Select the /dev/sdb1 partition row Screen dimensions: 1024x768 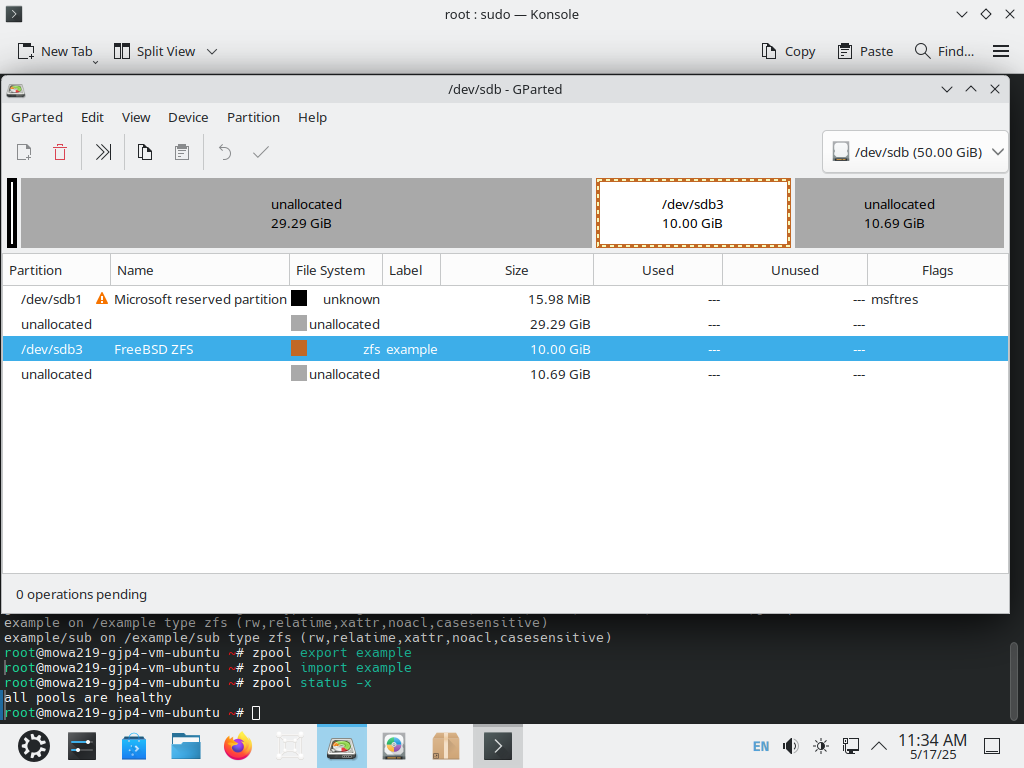click(505, 299)
